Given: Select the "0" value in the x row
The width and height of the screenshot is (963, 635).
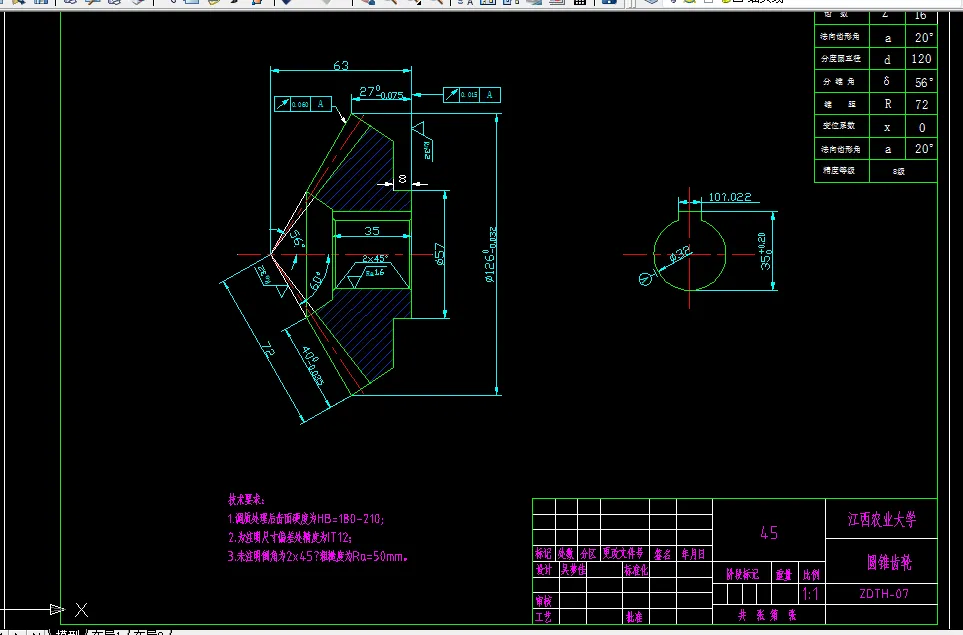Looking at the screenshot, I should coord(922,127).
